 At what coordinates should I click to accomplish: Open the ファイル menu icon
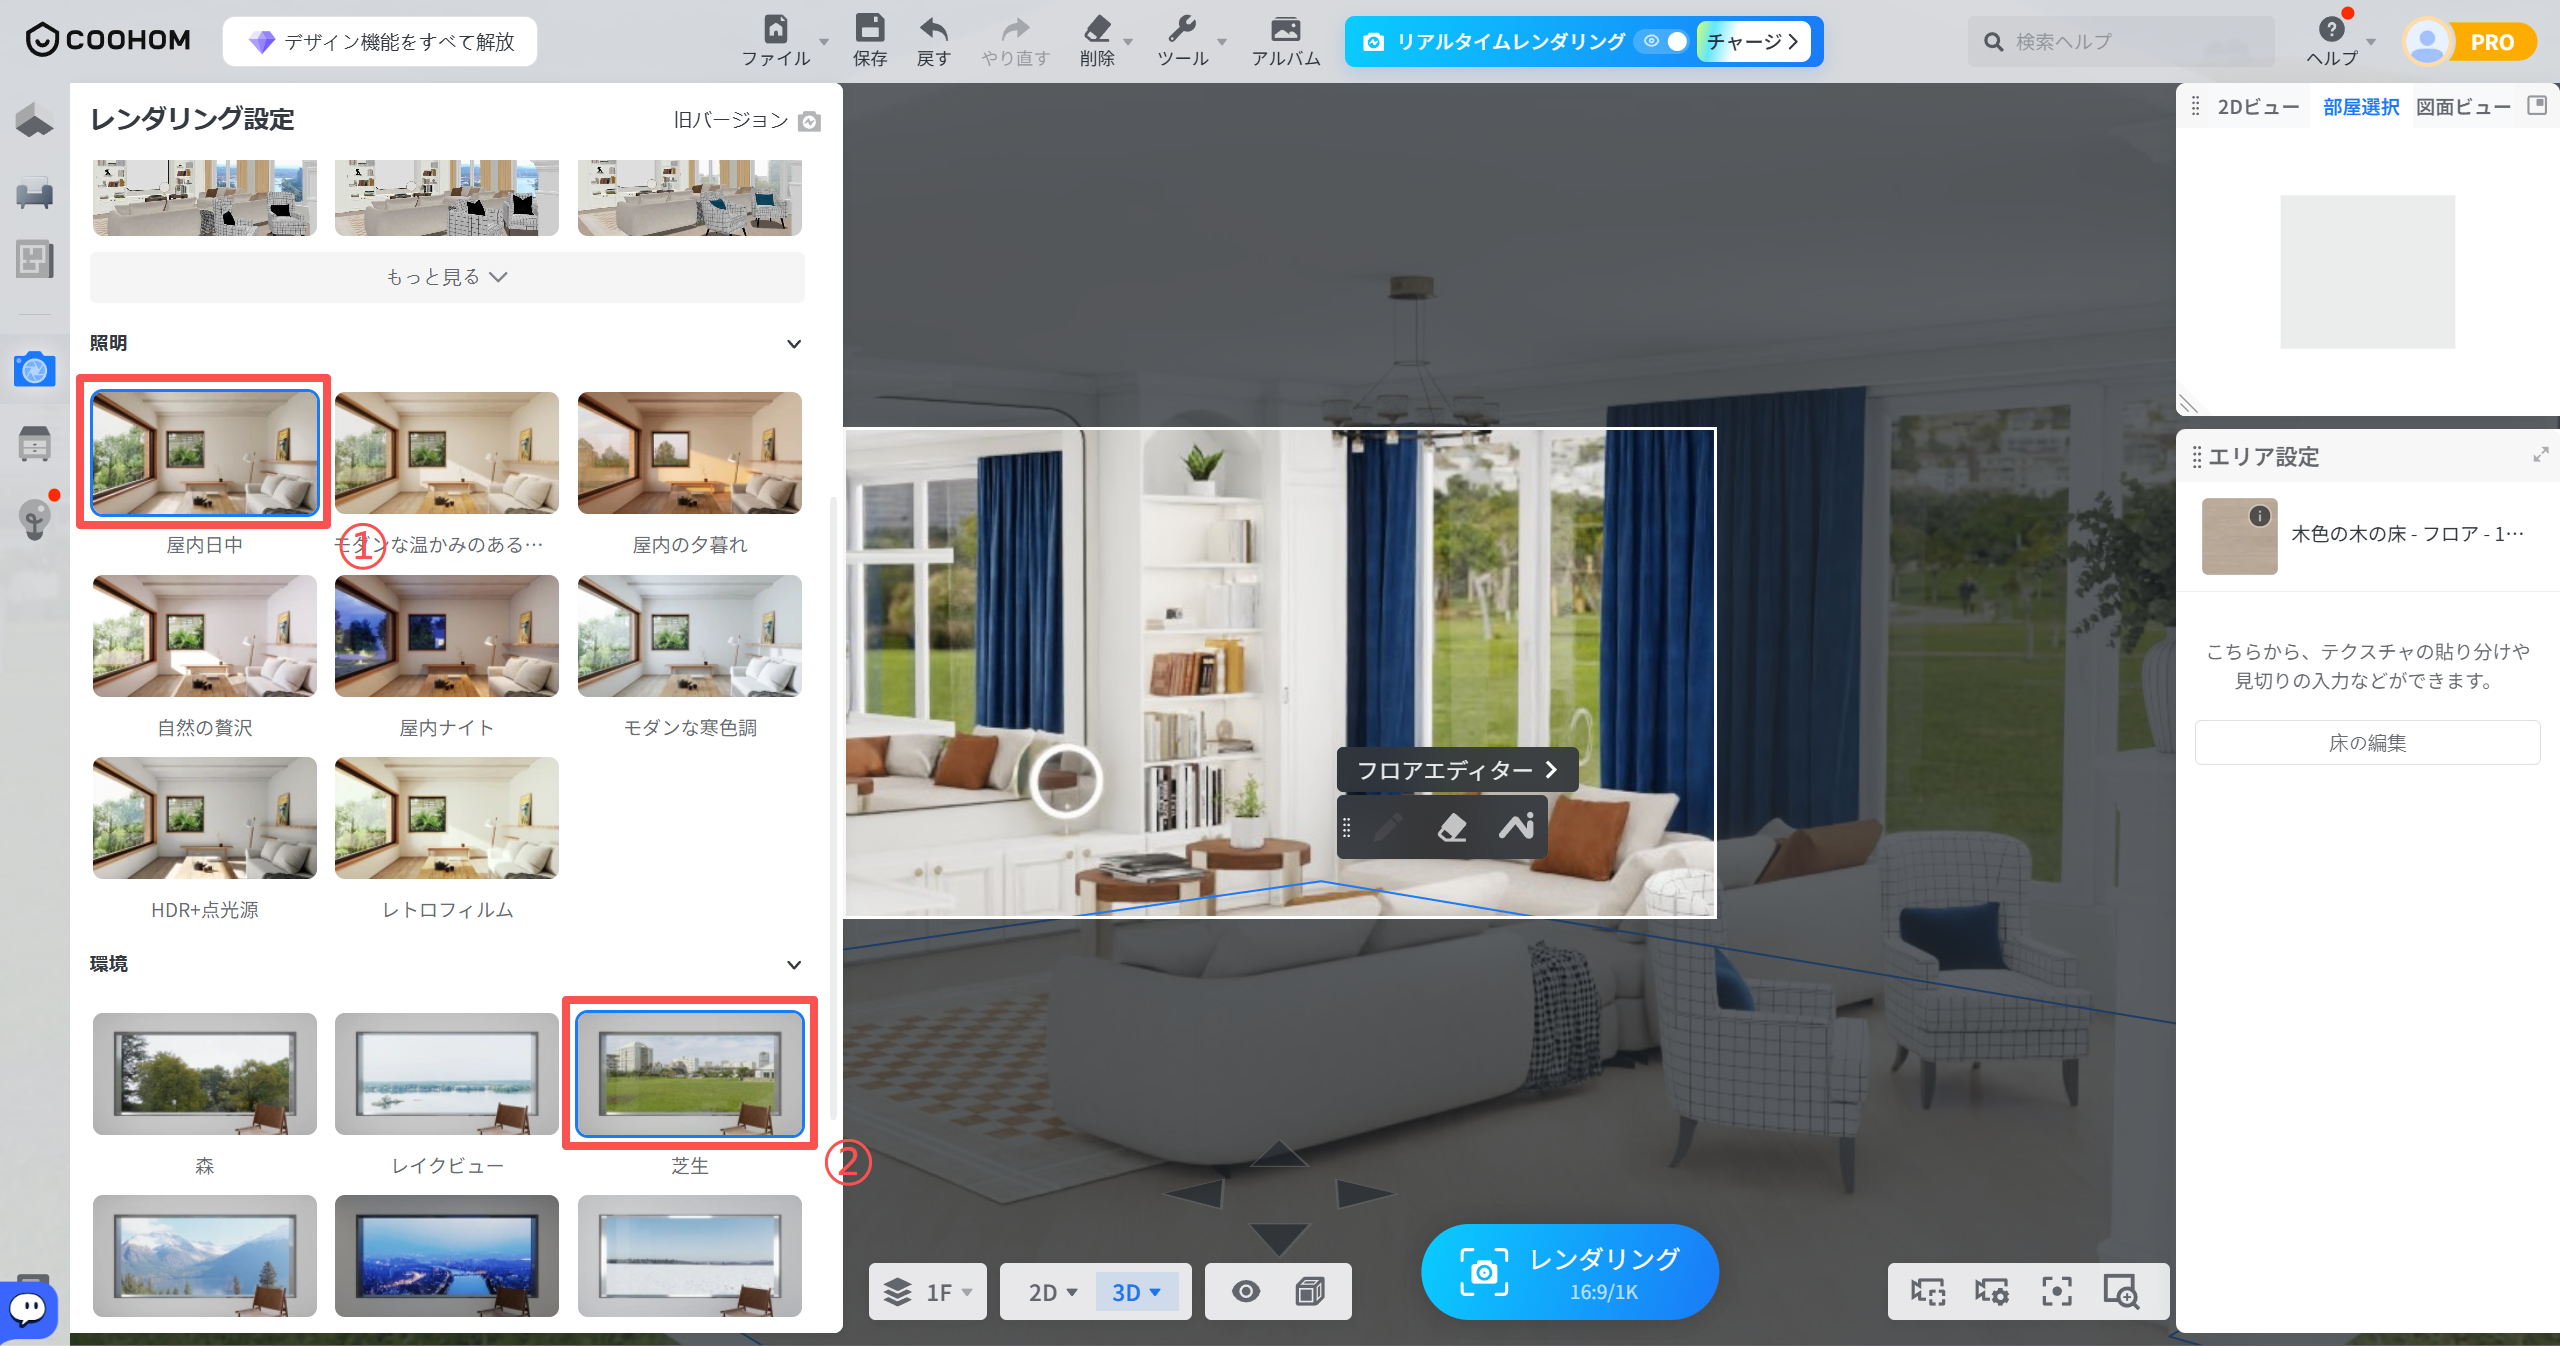point(776,29)
